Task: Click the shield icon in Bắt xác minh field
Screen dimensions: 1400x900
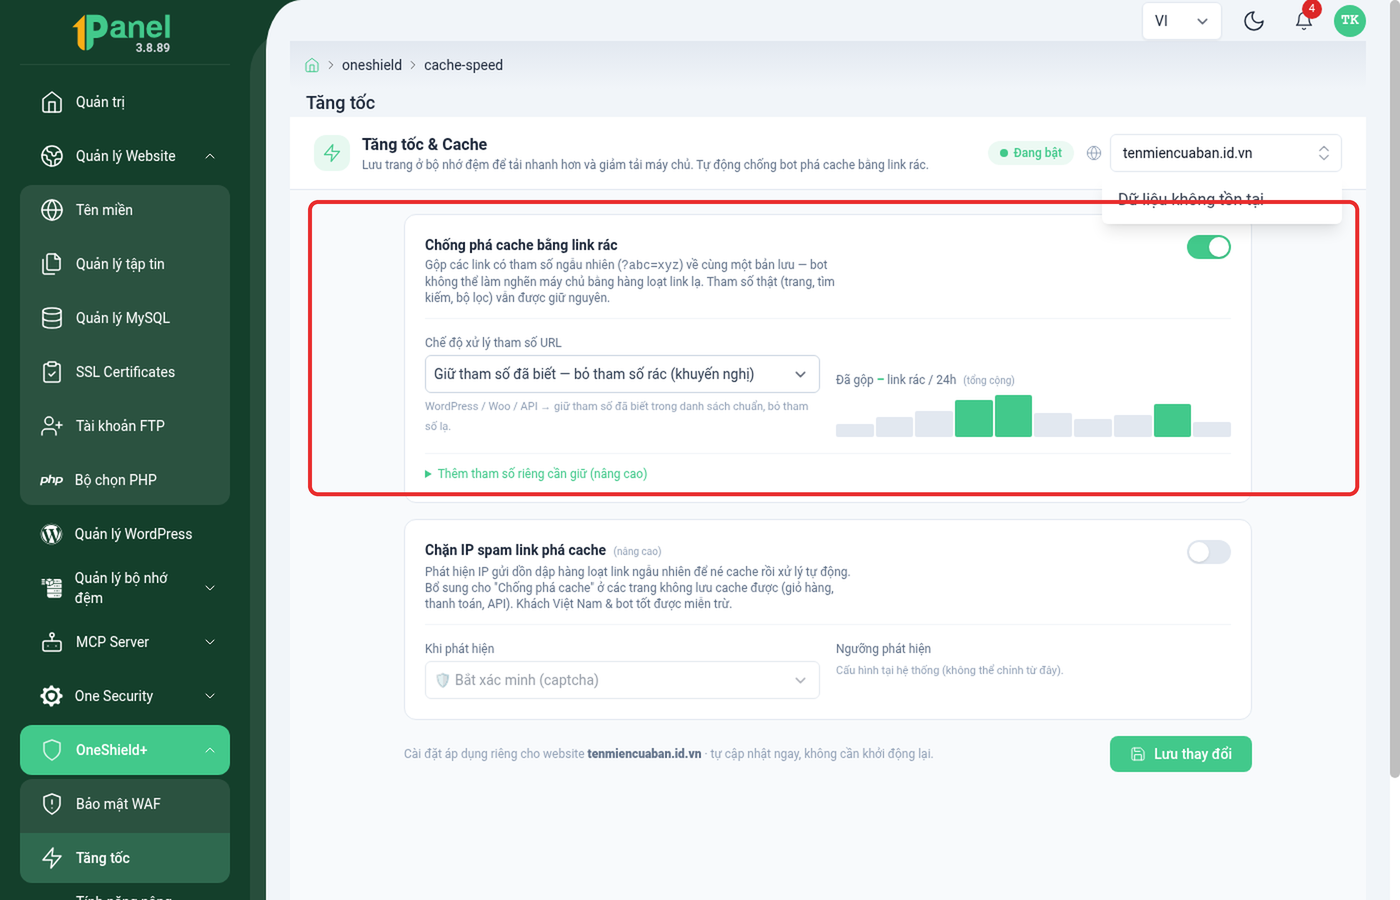Action: [x=443, y=680]
